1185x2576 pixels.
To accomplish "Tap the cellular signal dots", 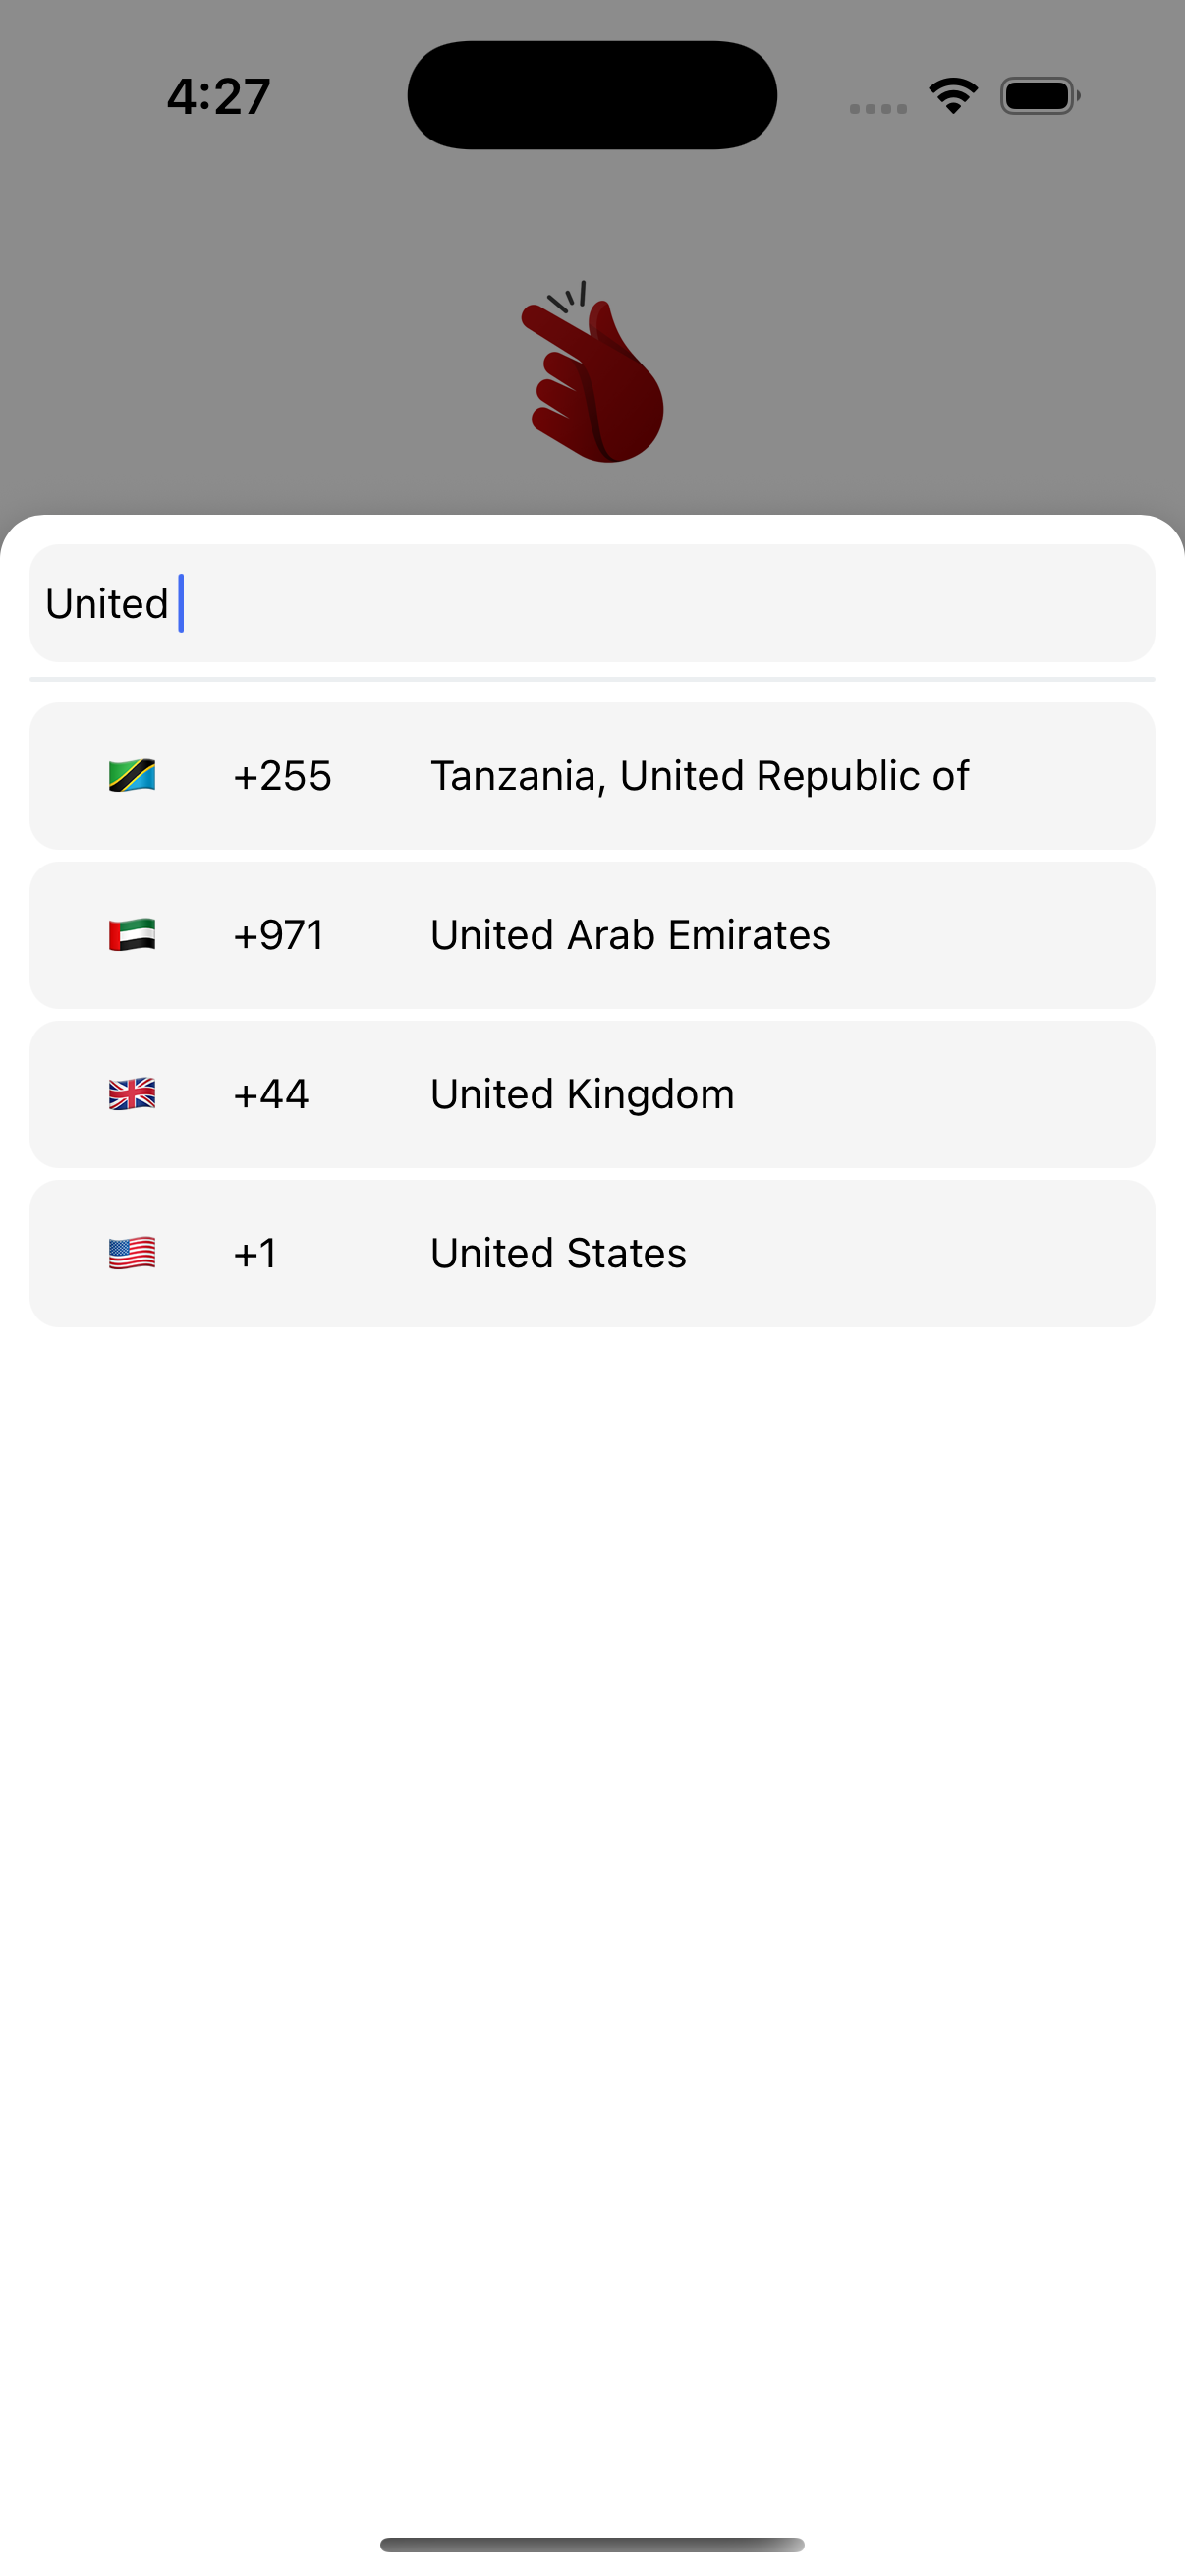I will [878, 108].
